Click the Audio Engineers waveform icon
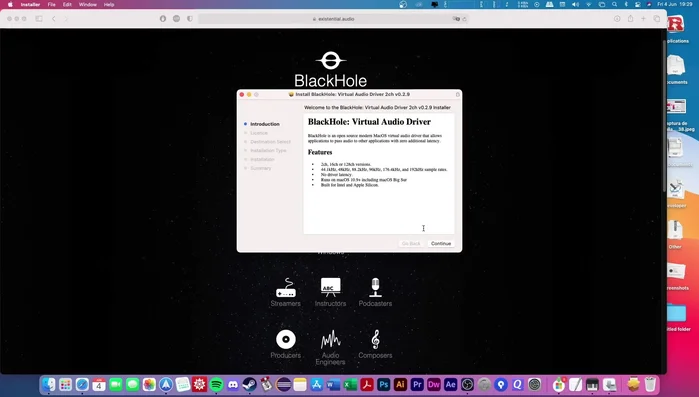 [x=330, y=340]
